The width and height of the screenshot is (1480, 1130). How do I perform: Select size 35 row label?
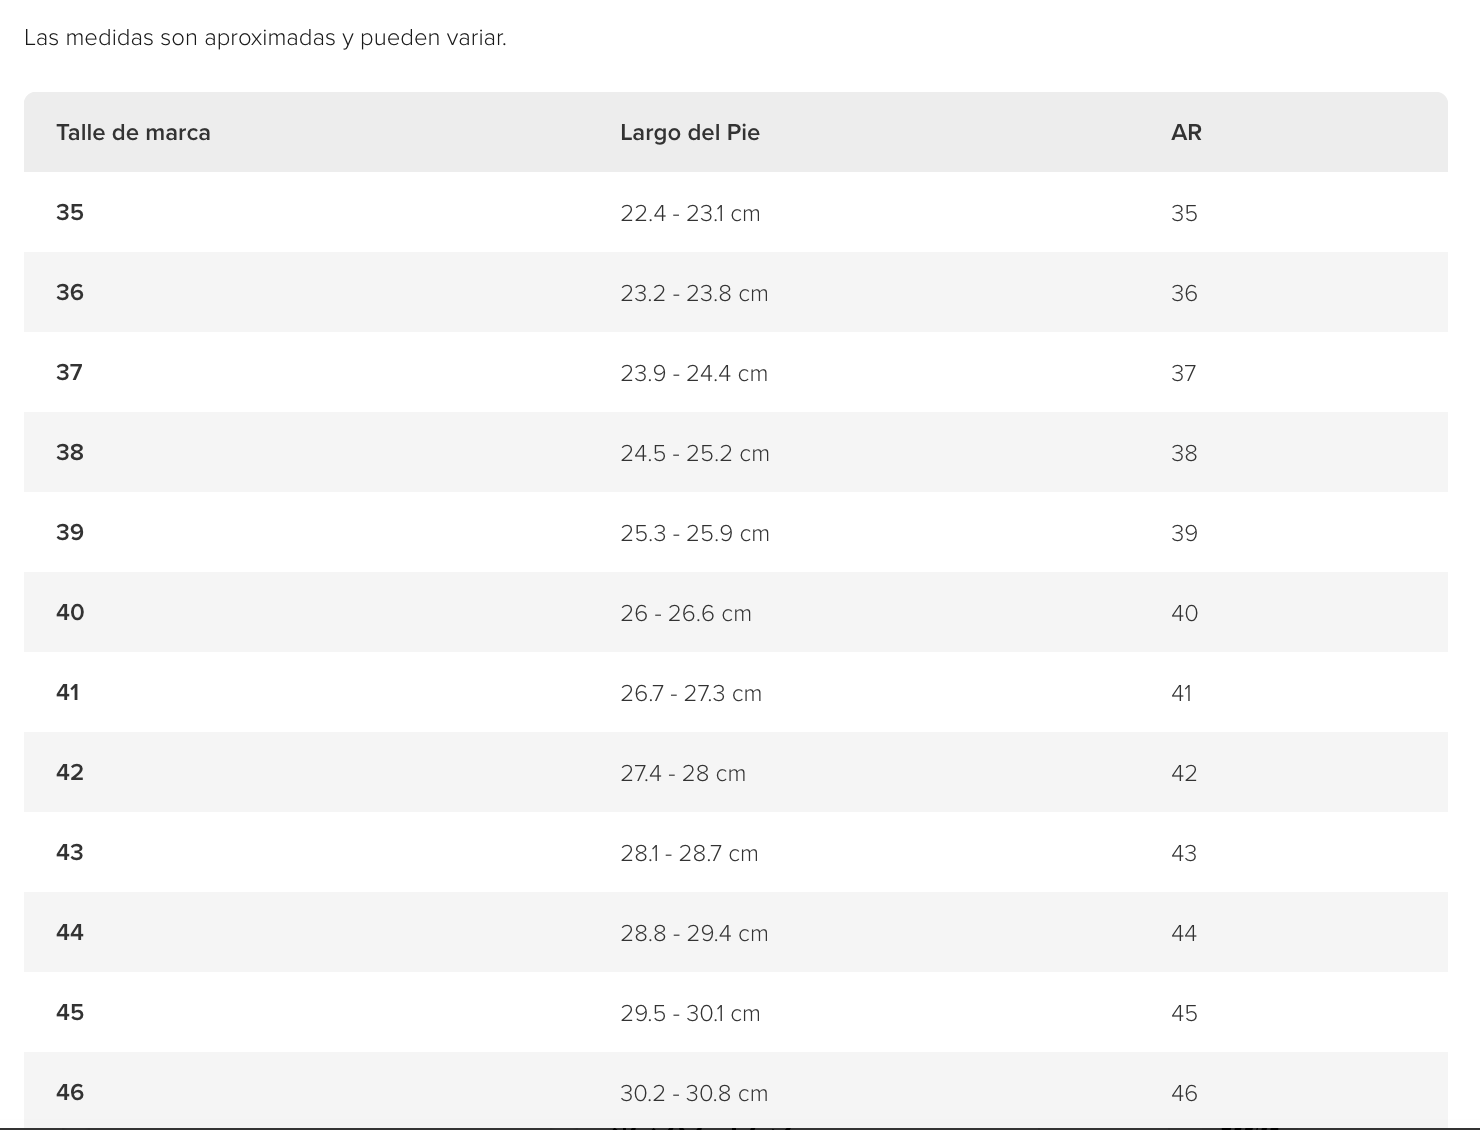click(x=70, y=212)
